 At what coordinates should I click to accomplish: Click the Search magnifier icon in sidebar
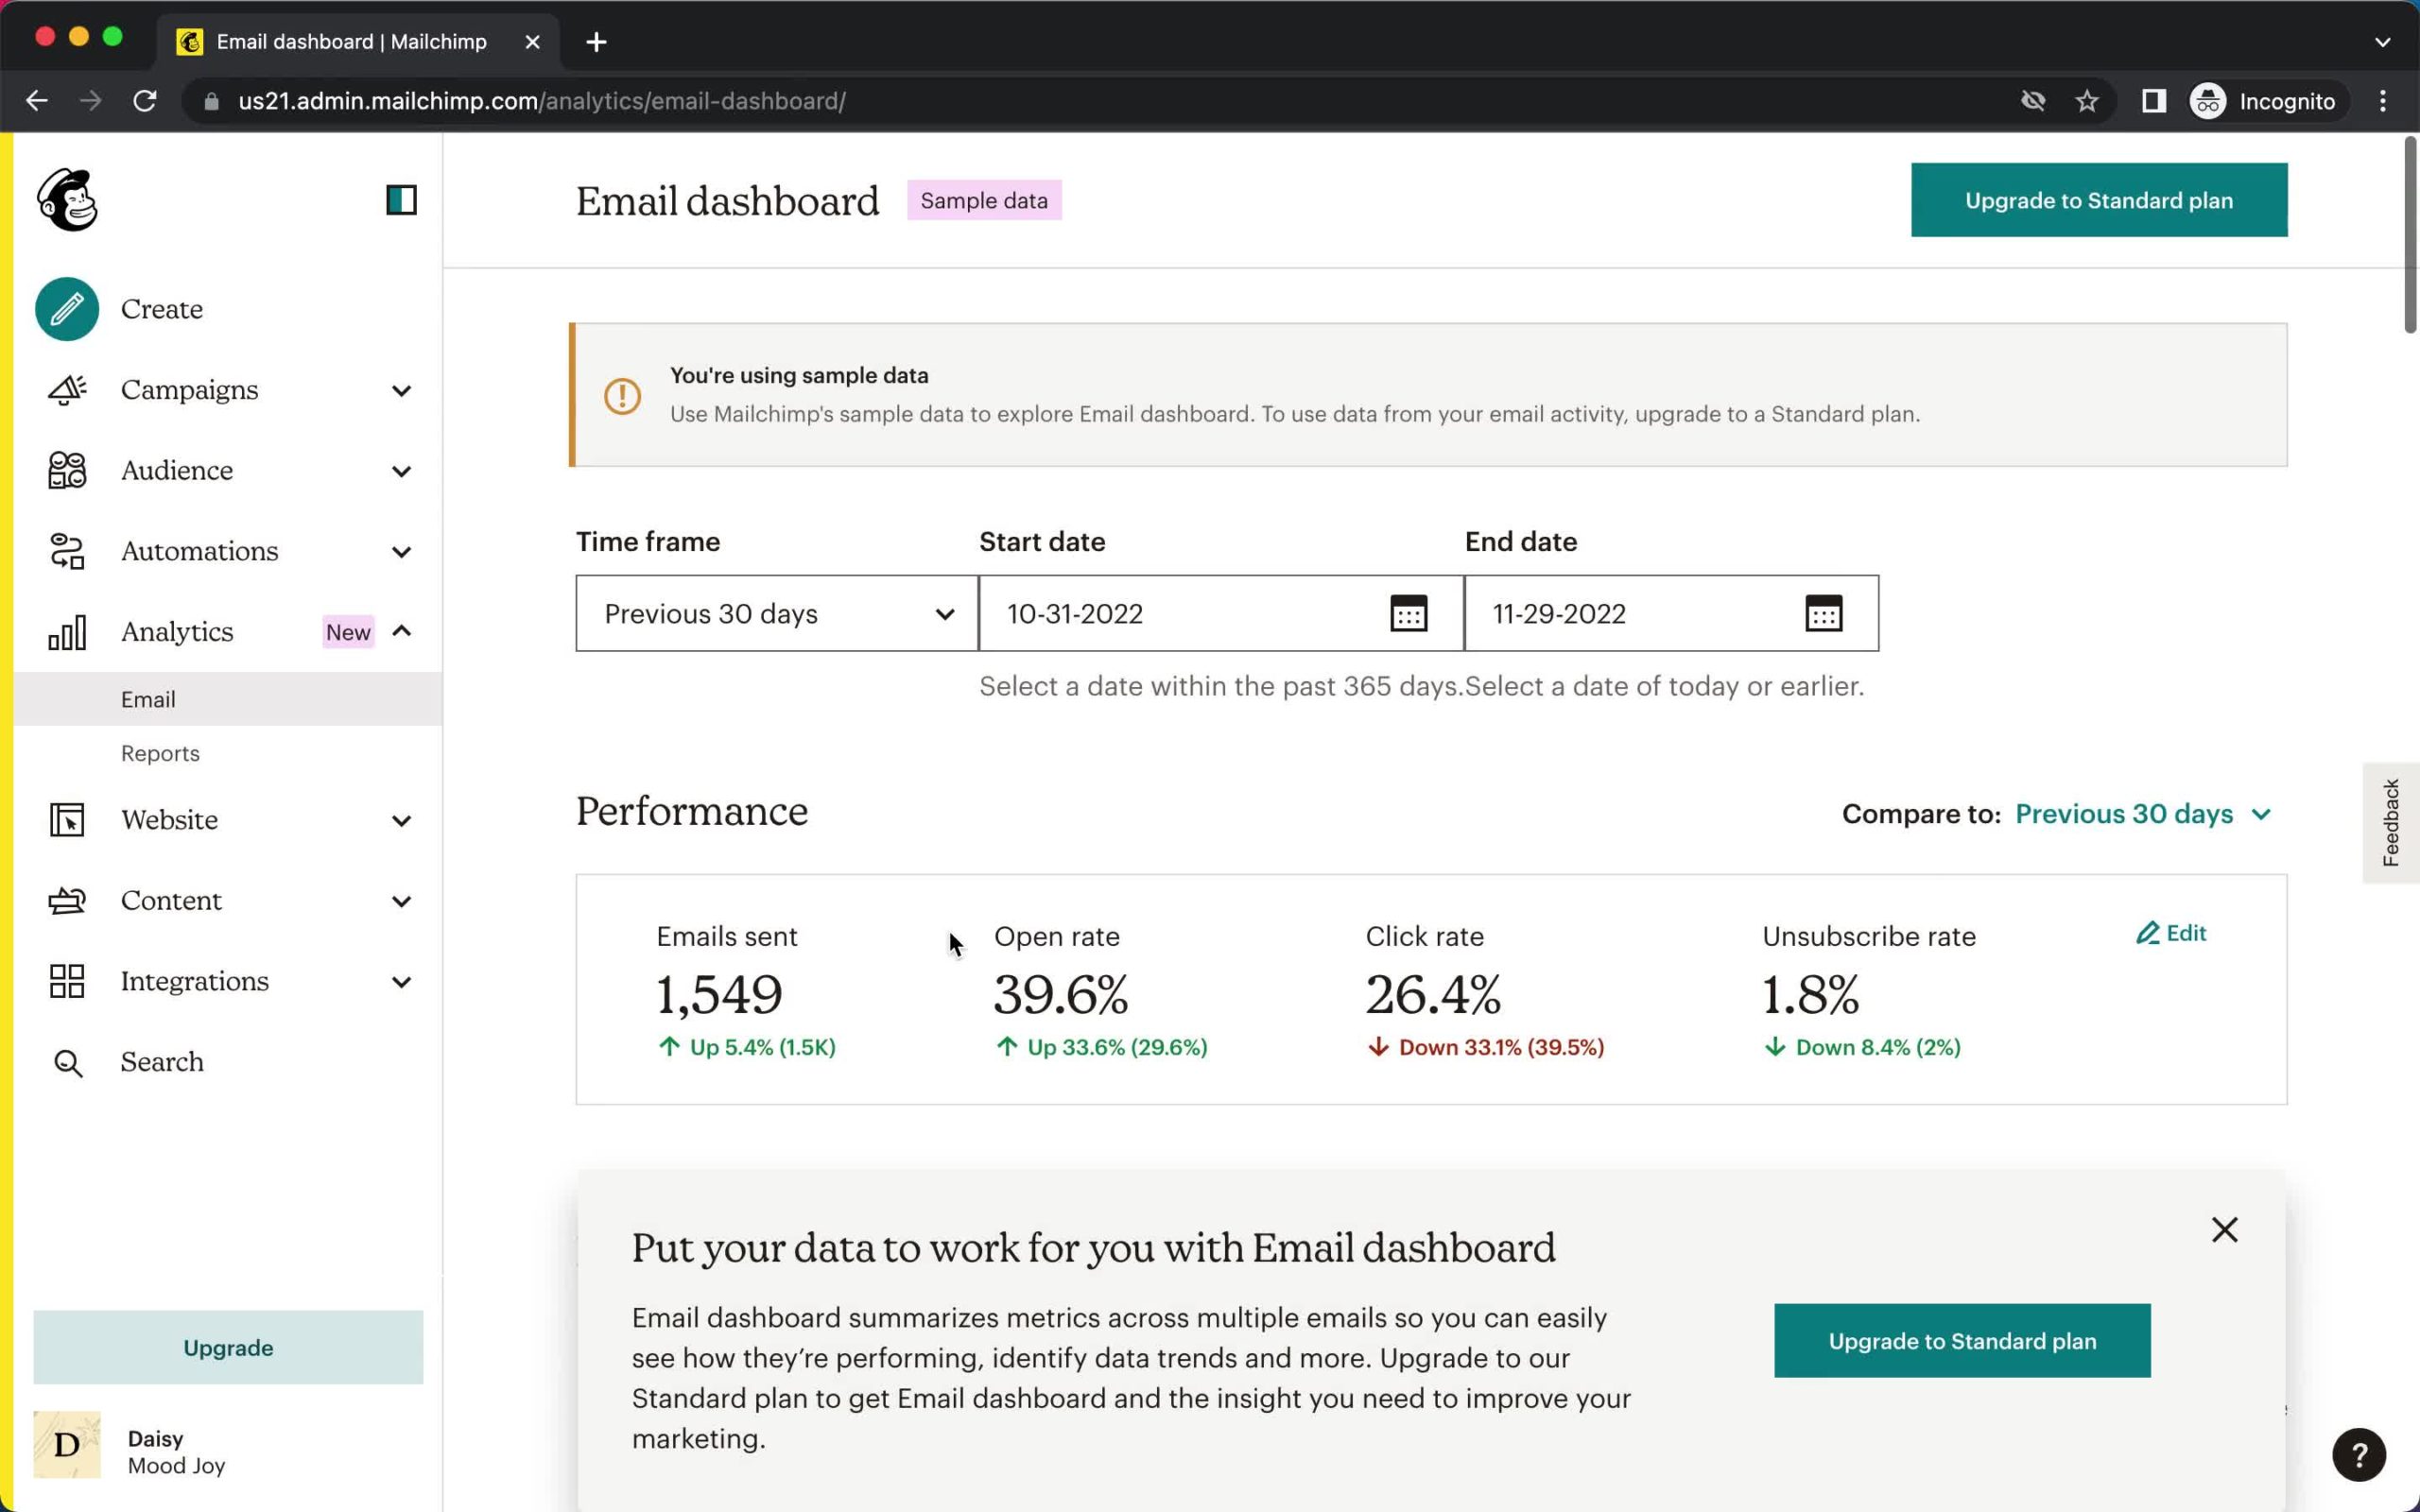[67, 1062]
